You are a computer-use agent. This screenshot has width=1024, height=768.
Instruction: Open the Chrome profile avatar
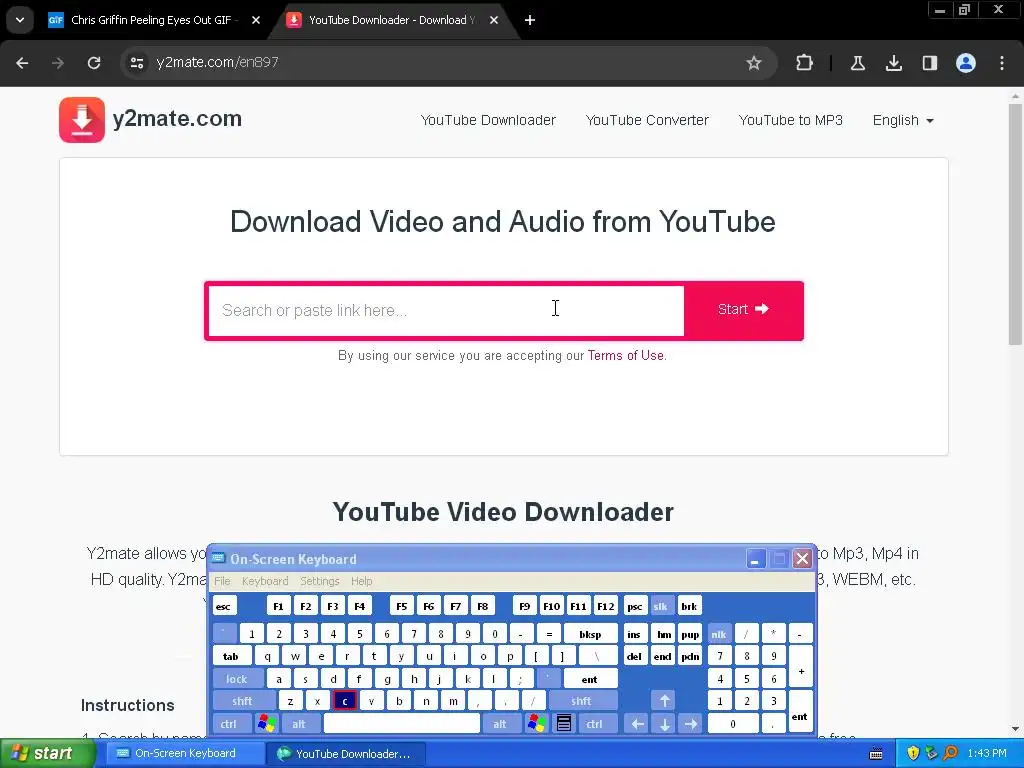coord(965,63)
